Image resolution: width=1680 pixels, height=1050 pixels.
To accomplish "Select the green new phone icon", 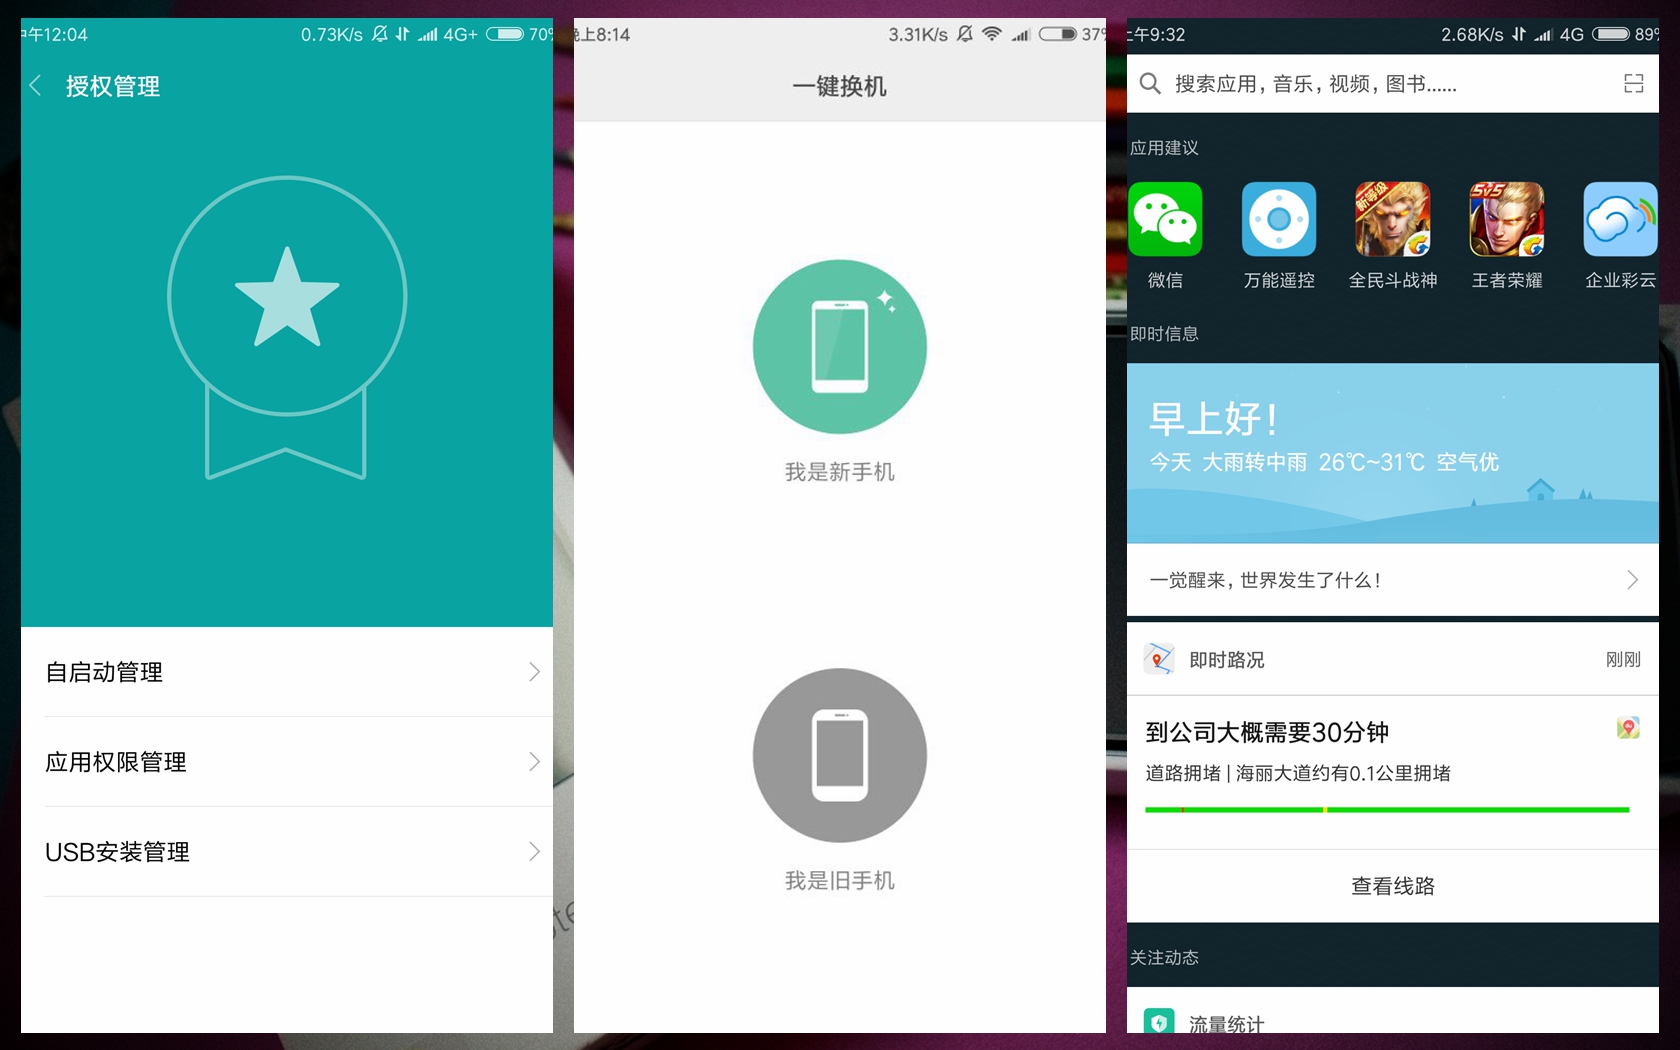I will 840,346.
